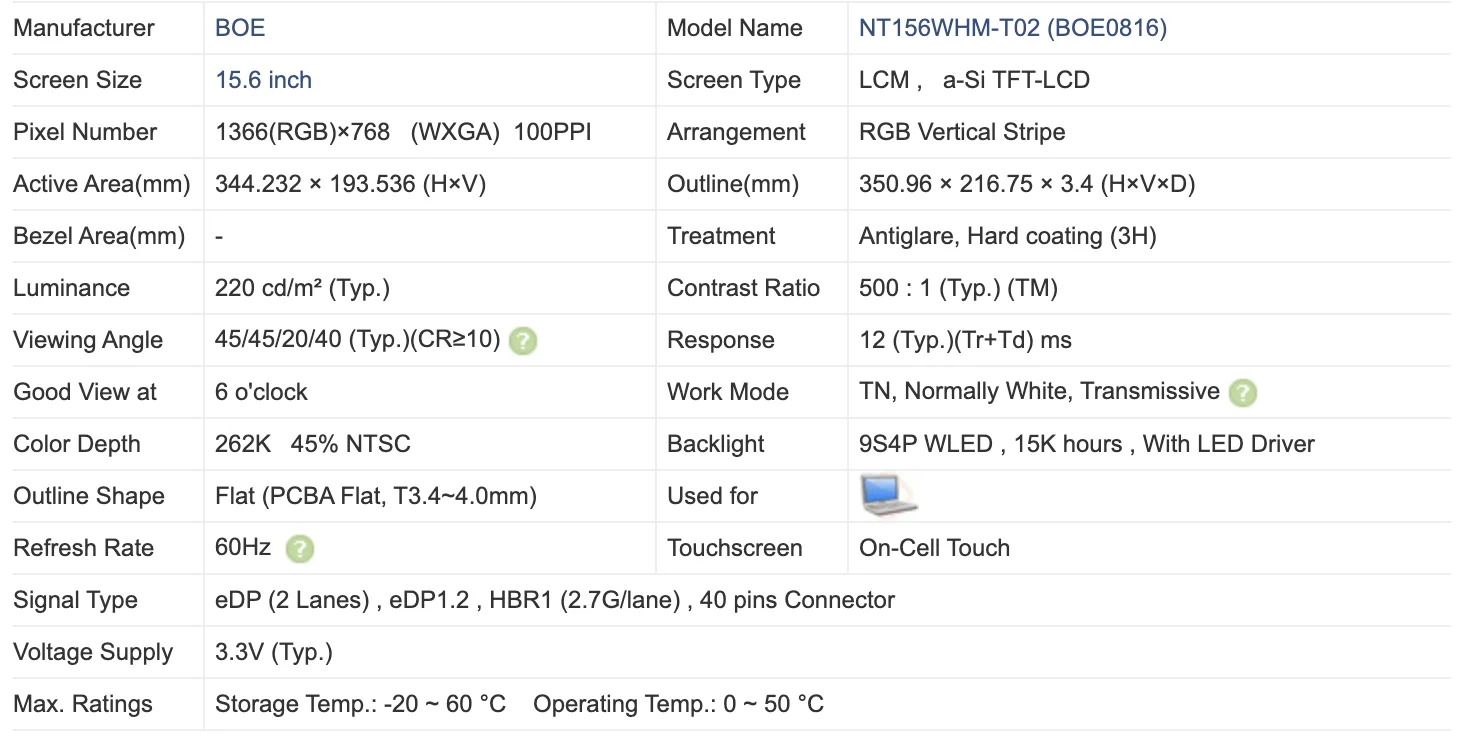Image resolution: width=1460 pixels, height=736 pixels.
Task: Click the "Screen Type" row label
Action: click(x=734, y=80)
